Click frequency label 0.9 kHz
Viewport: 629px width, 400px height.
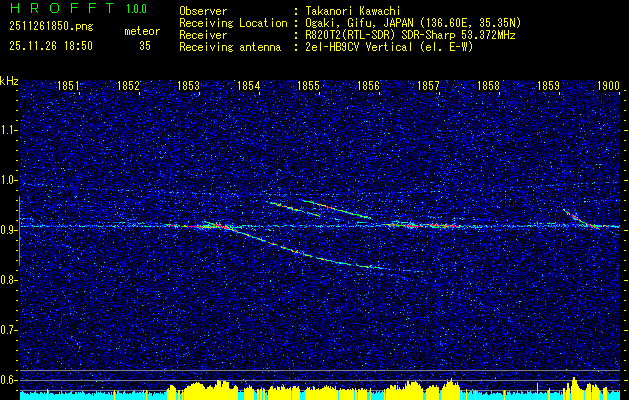click(8, 230)
